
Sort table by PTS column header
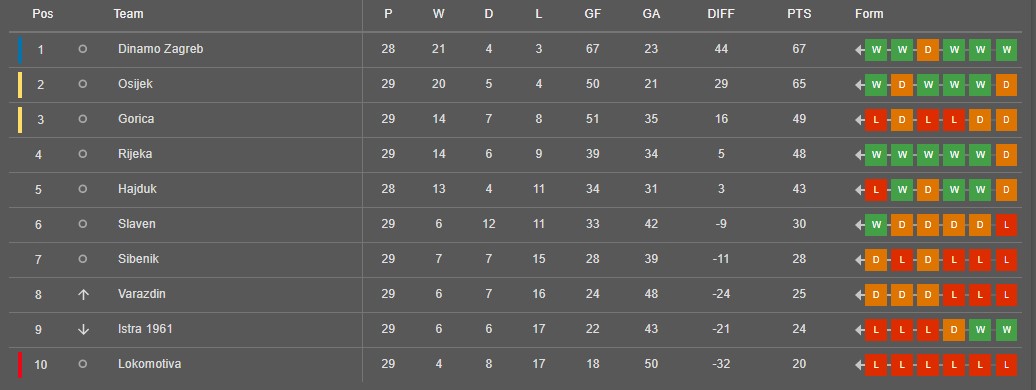click(x=799, y=14)
